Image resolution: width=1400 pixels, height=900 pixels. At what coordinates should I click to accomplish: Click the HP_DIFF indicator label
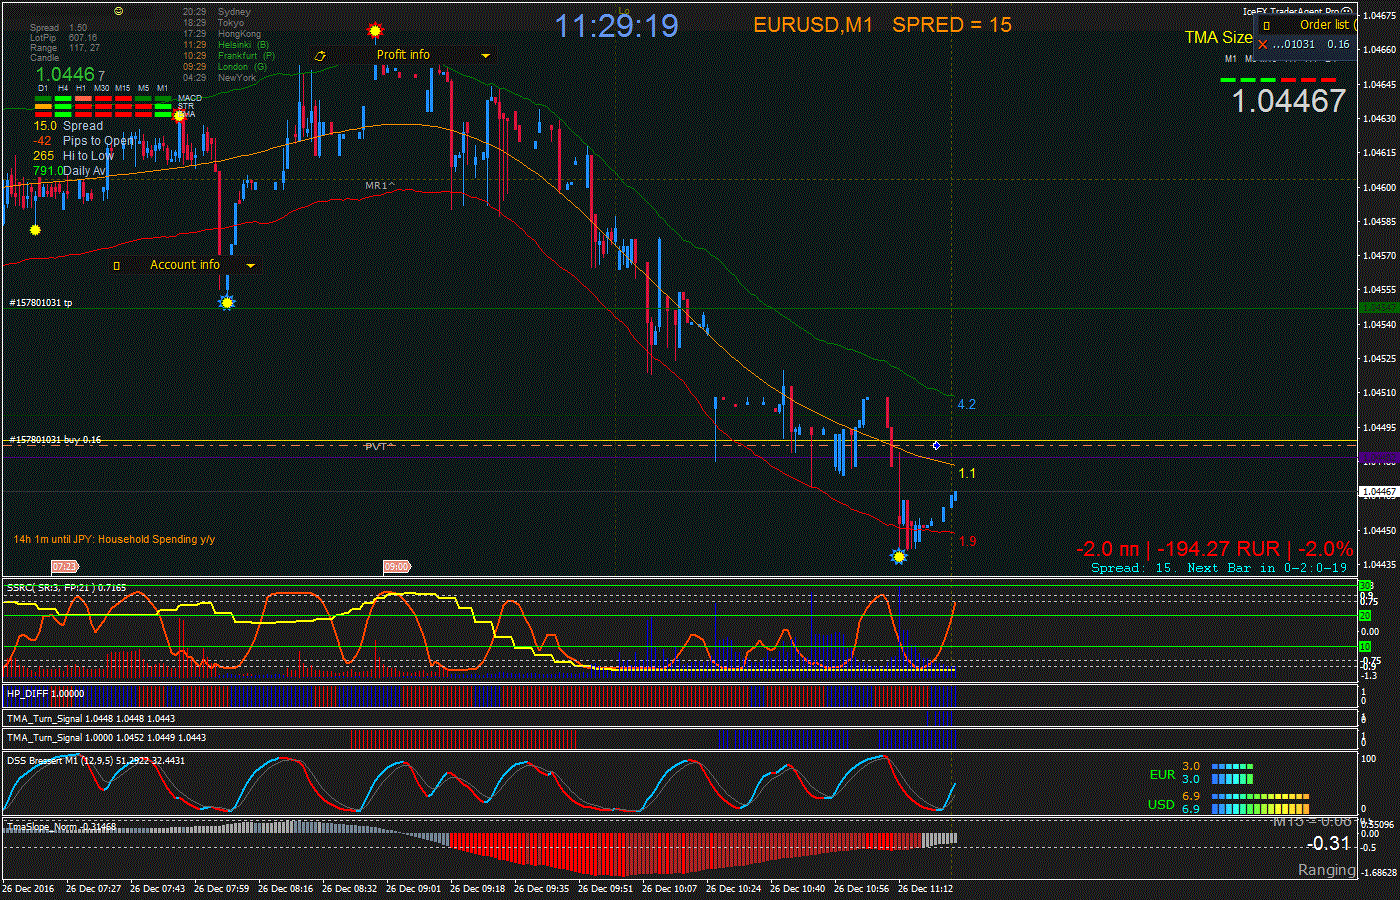pos(45,693)
